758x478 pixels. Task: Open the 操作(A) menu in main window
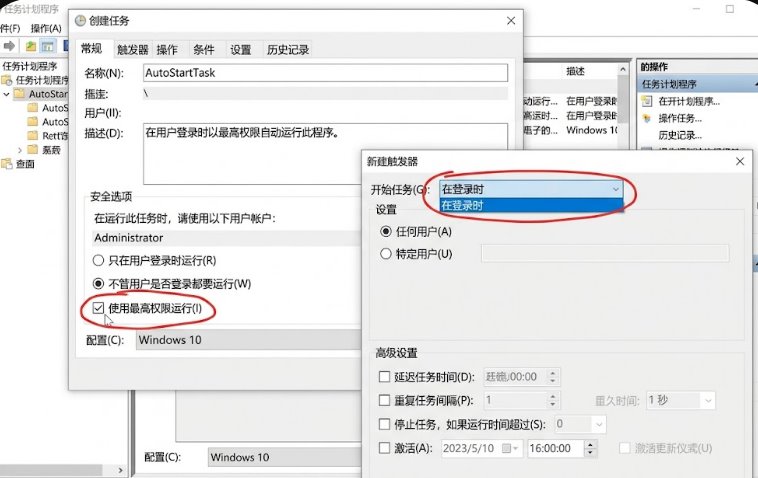46,29
